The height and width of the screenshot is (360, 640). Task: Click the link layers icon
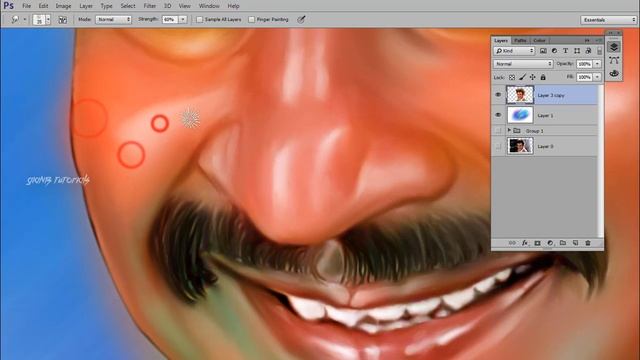(512, 243)
